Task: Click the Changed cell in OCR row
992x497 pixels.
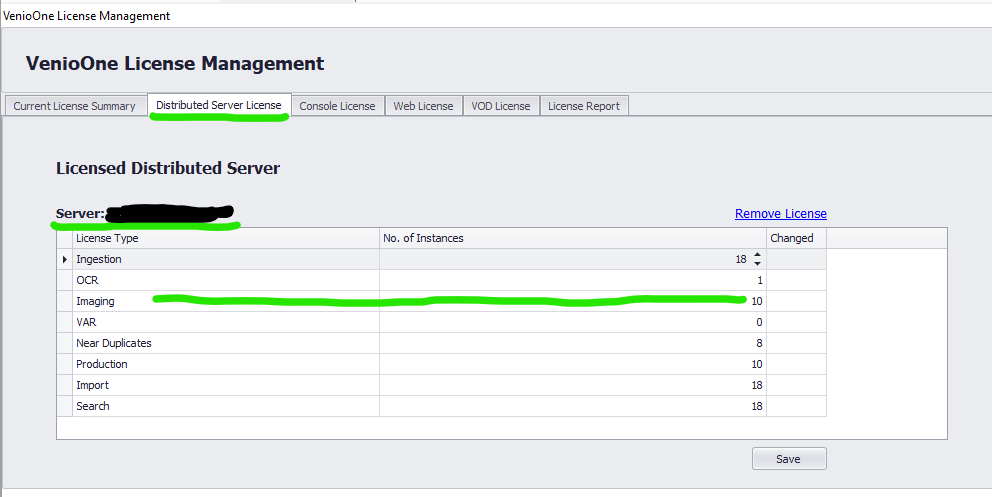Action: 797,280
